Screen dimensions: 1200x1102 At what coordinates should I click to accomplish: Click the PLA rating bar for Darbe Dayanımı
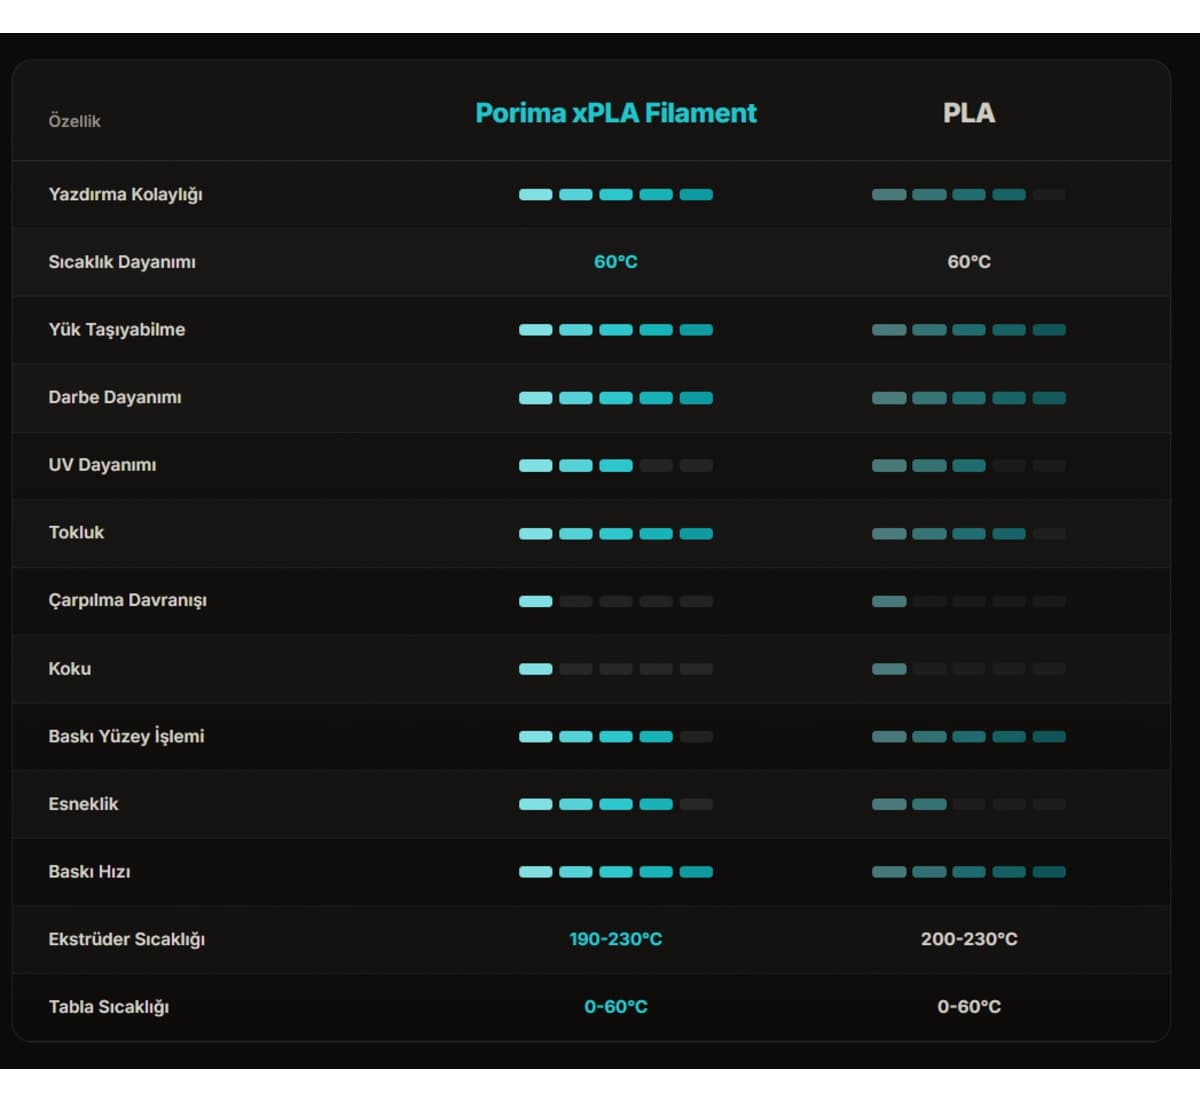click(969, 398)
